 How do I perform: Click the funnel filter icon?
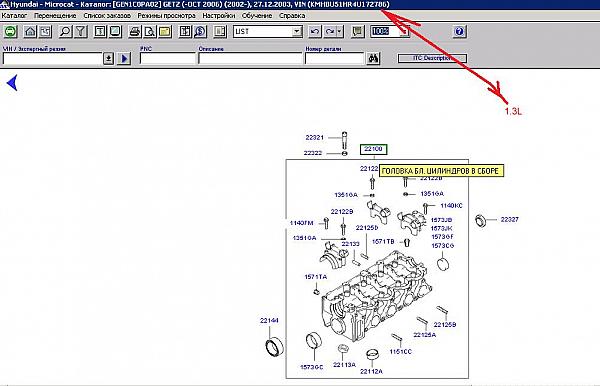(x=81, y=31)
